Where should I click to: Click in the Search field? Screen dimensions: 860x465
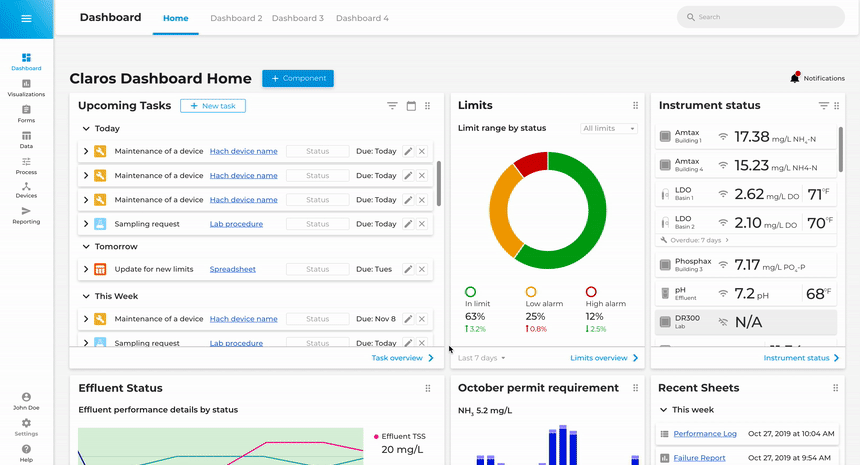761,17
